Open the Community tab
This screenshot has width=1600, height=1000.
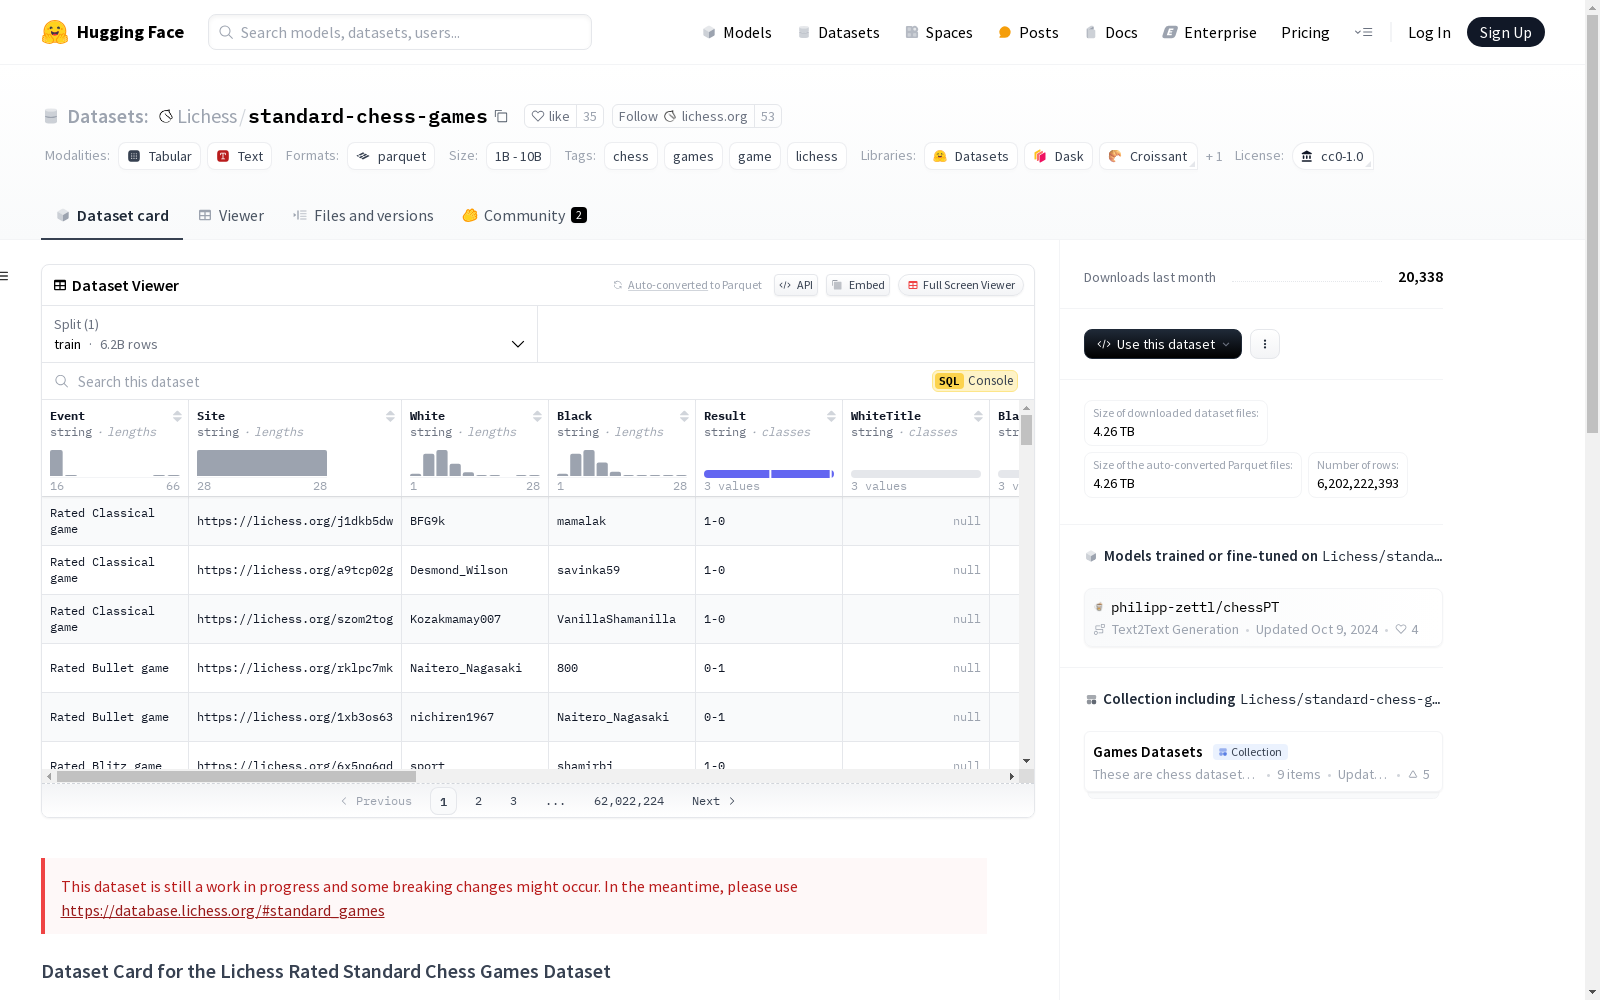(x=524, y=215)
